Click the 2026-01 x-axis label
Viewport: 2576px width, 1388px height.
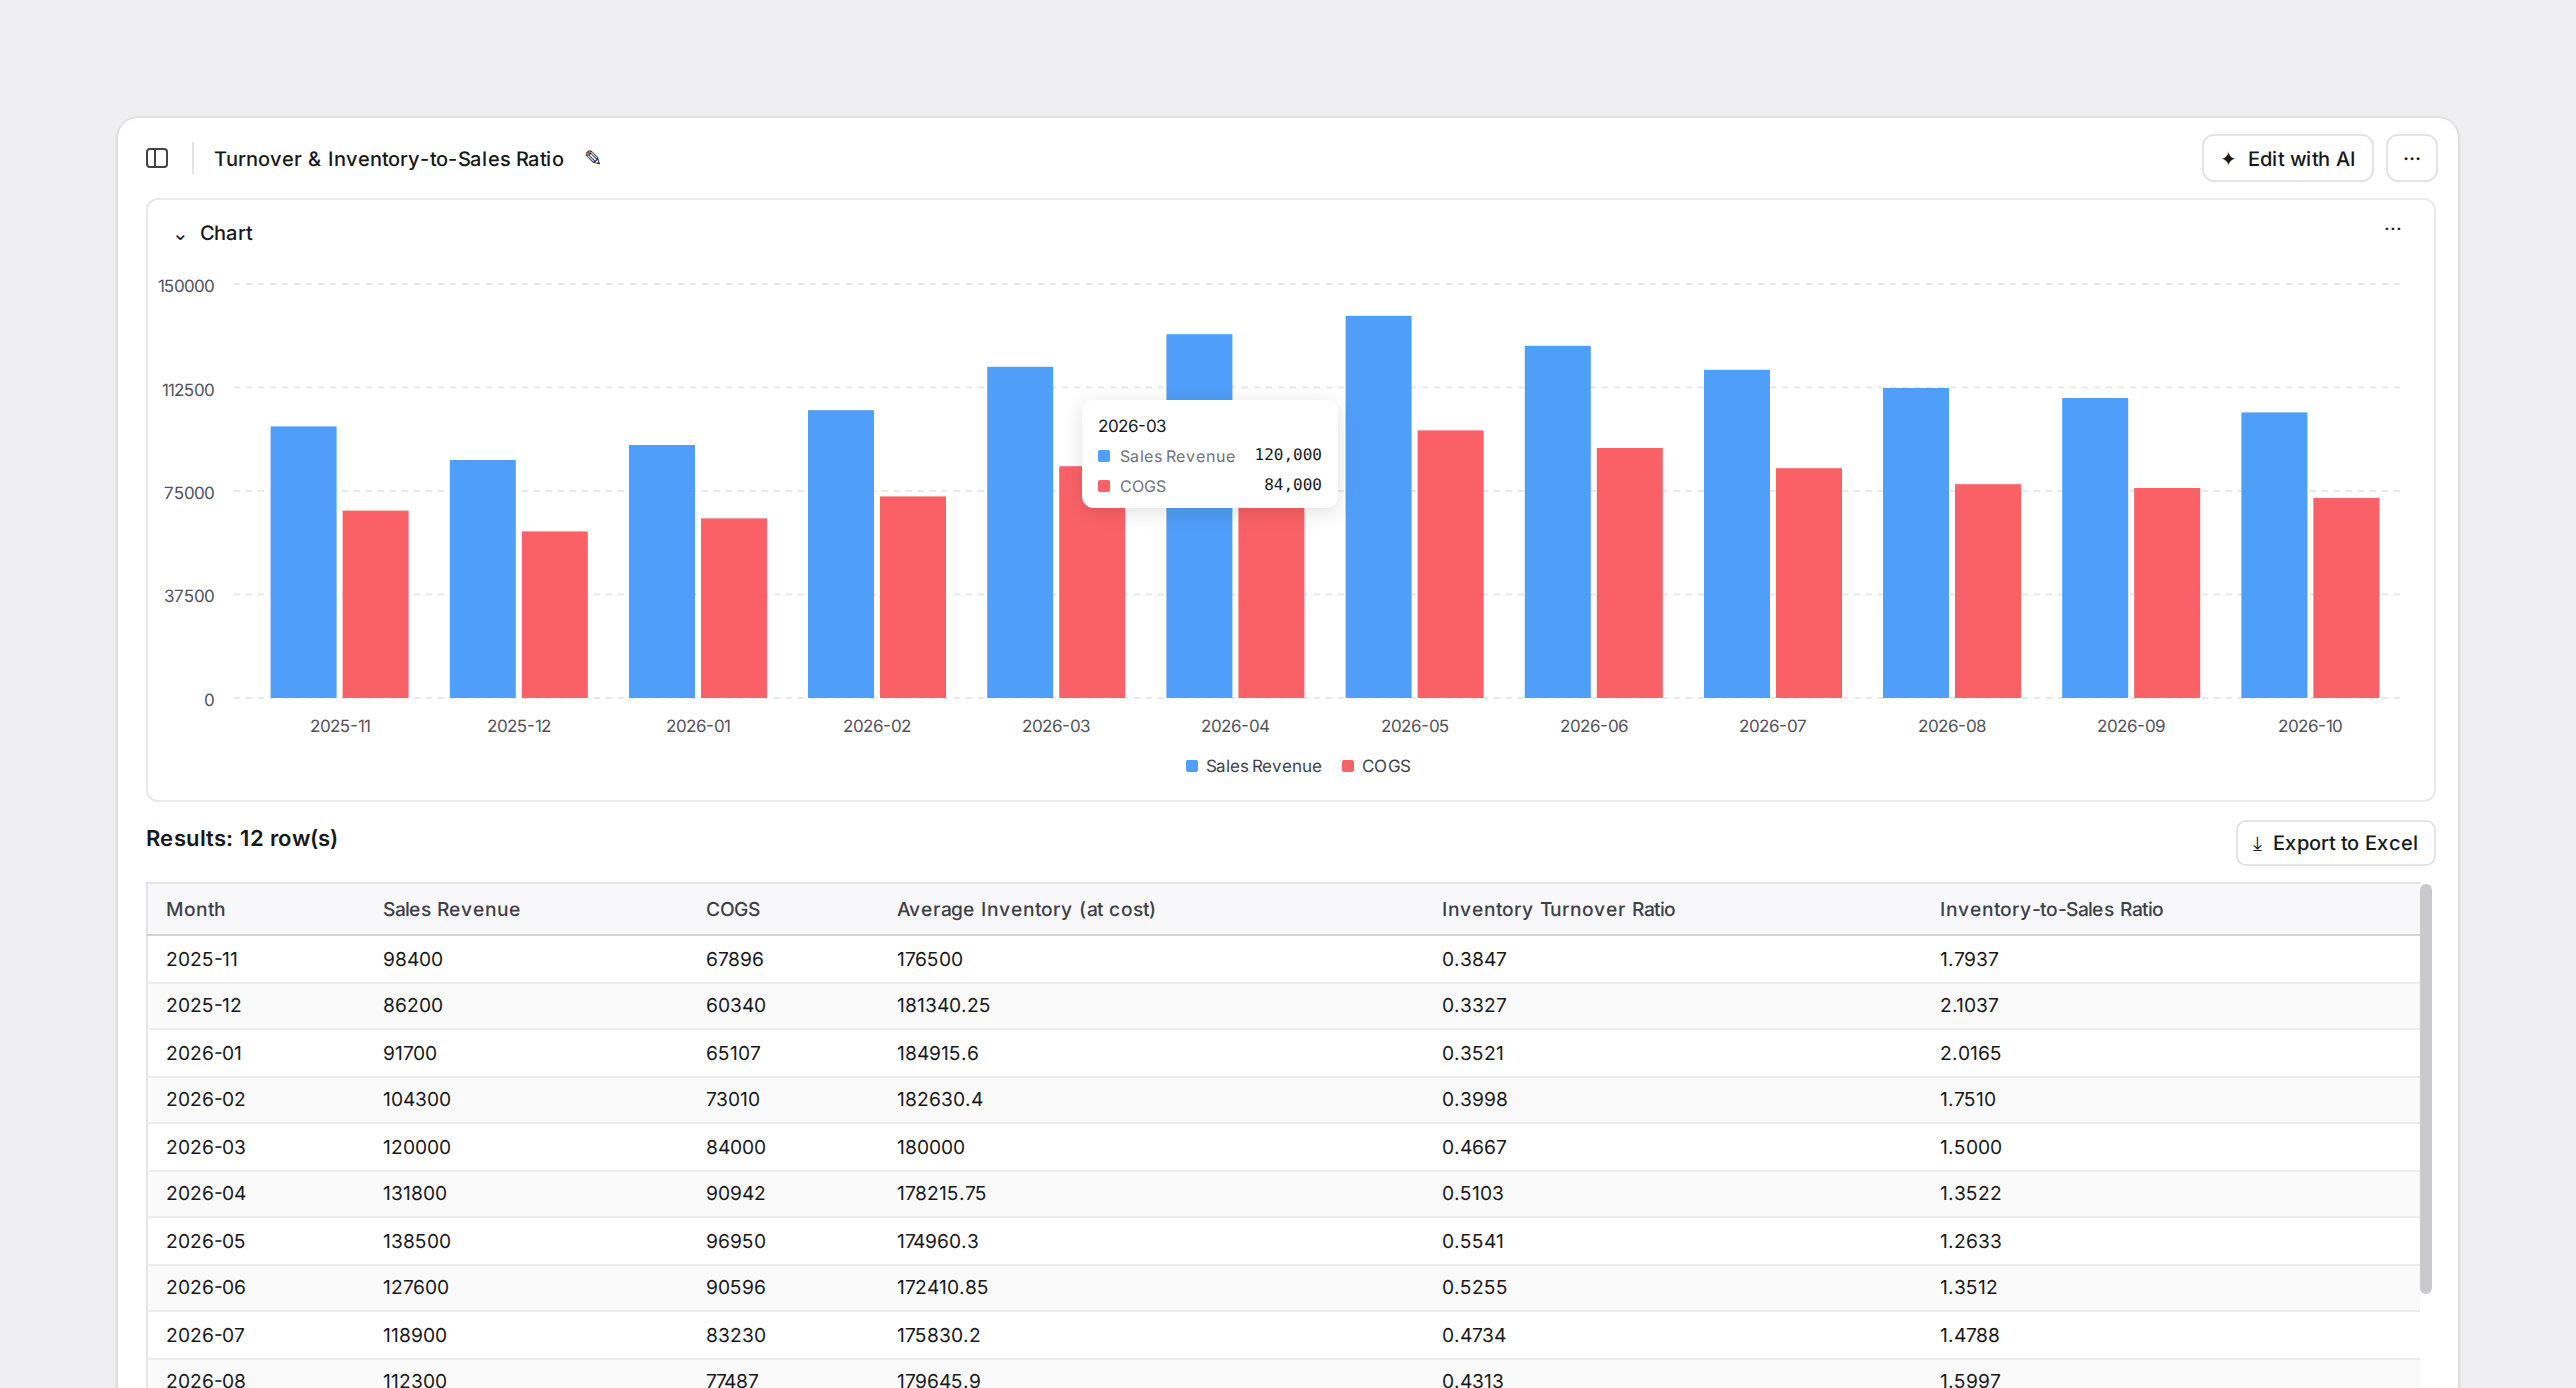(x=698, y=726)
